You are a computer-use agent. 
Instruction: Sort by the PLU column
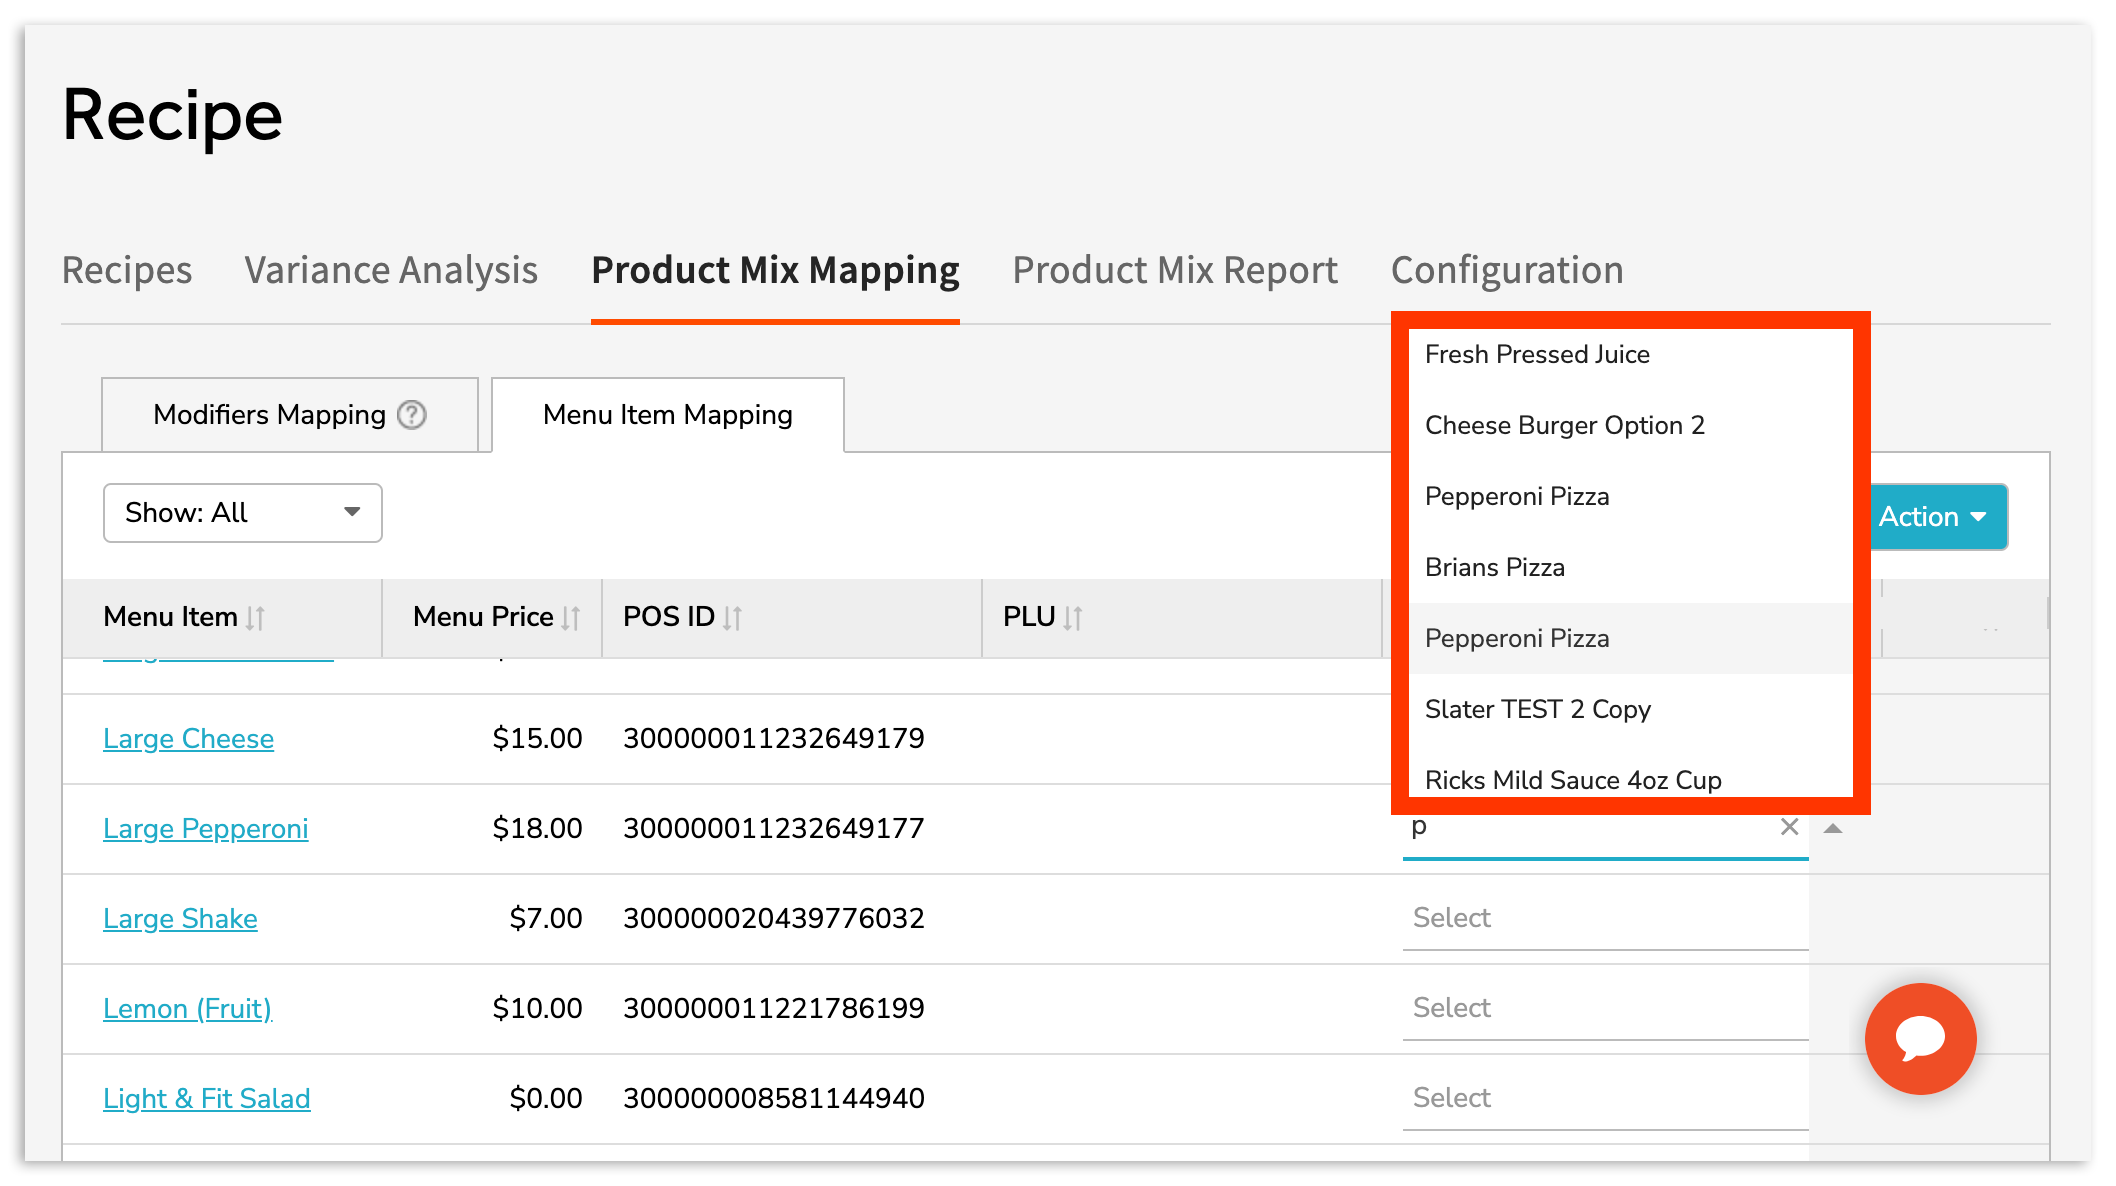point(1073,618)
